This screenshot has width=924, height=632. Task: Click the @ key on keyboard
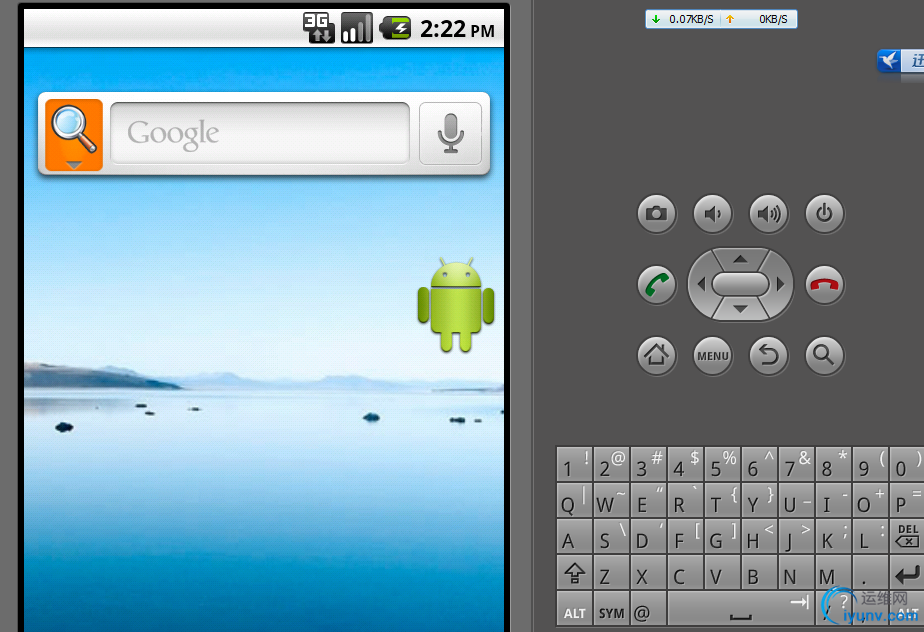pos(649,609)
